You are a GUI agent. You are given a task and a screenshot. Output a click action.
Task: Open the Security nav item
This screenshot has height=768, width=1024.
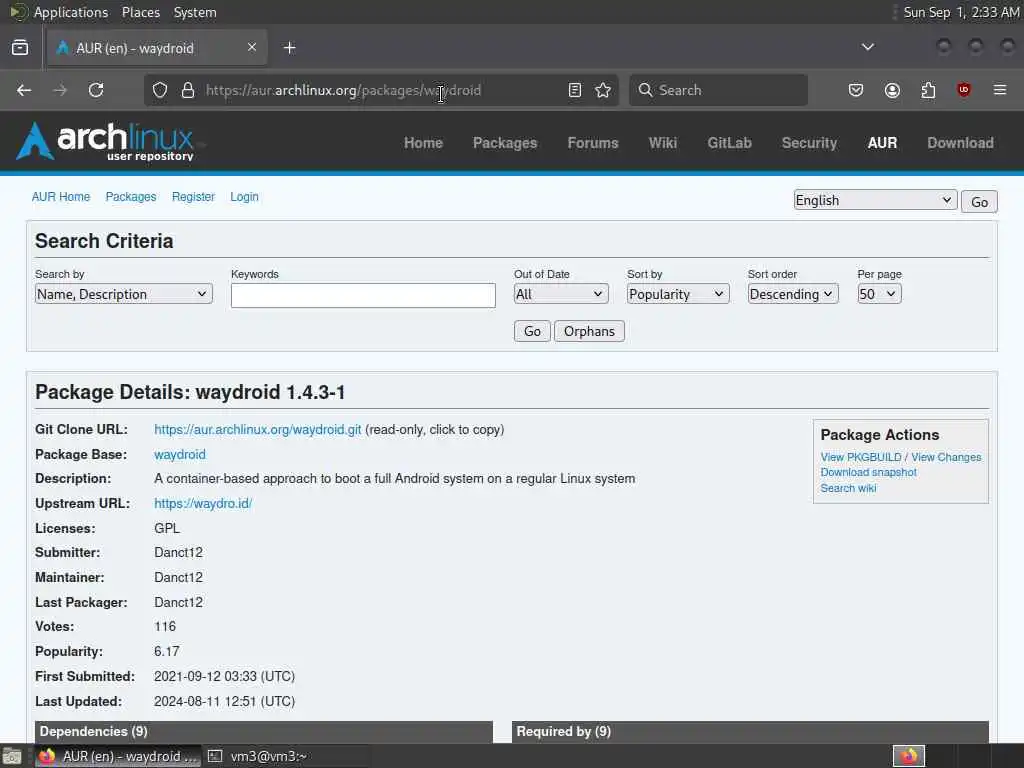(x=809, y=143)
